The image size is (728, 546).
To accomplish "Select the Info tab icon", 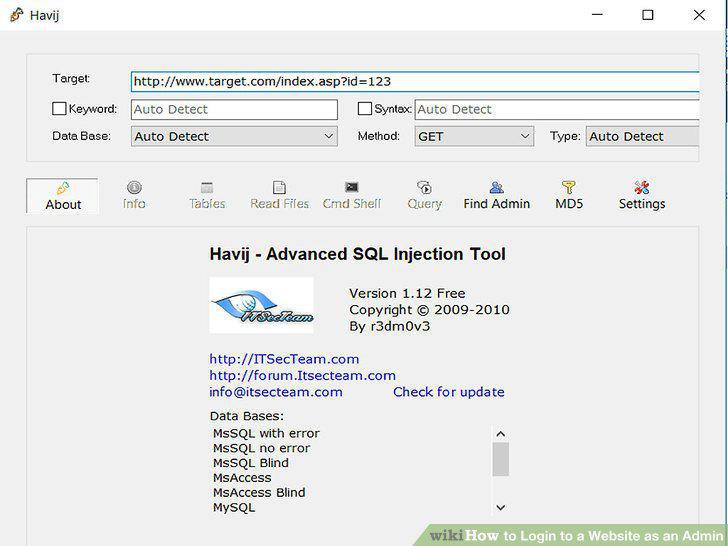I will [x=134, y=188].
